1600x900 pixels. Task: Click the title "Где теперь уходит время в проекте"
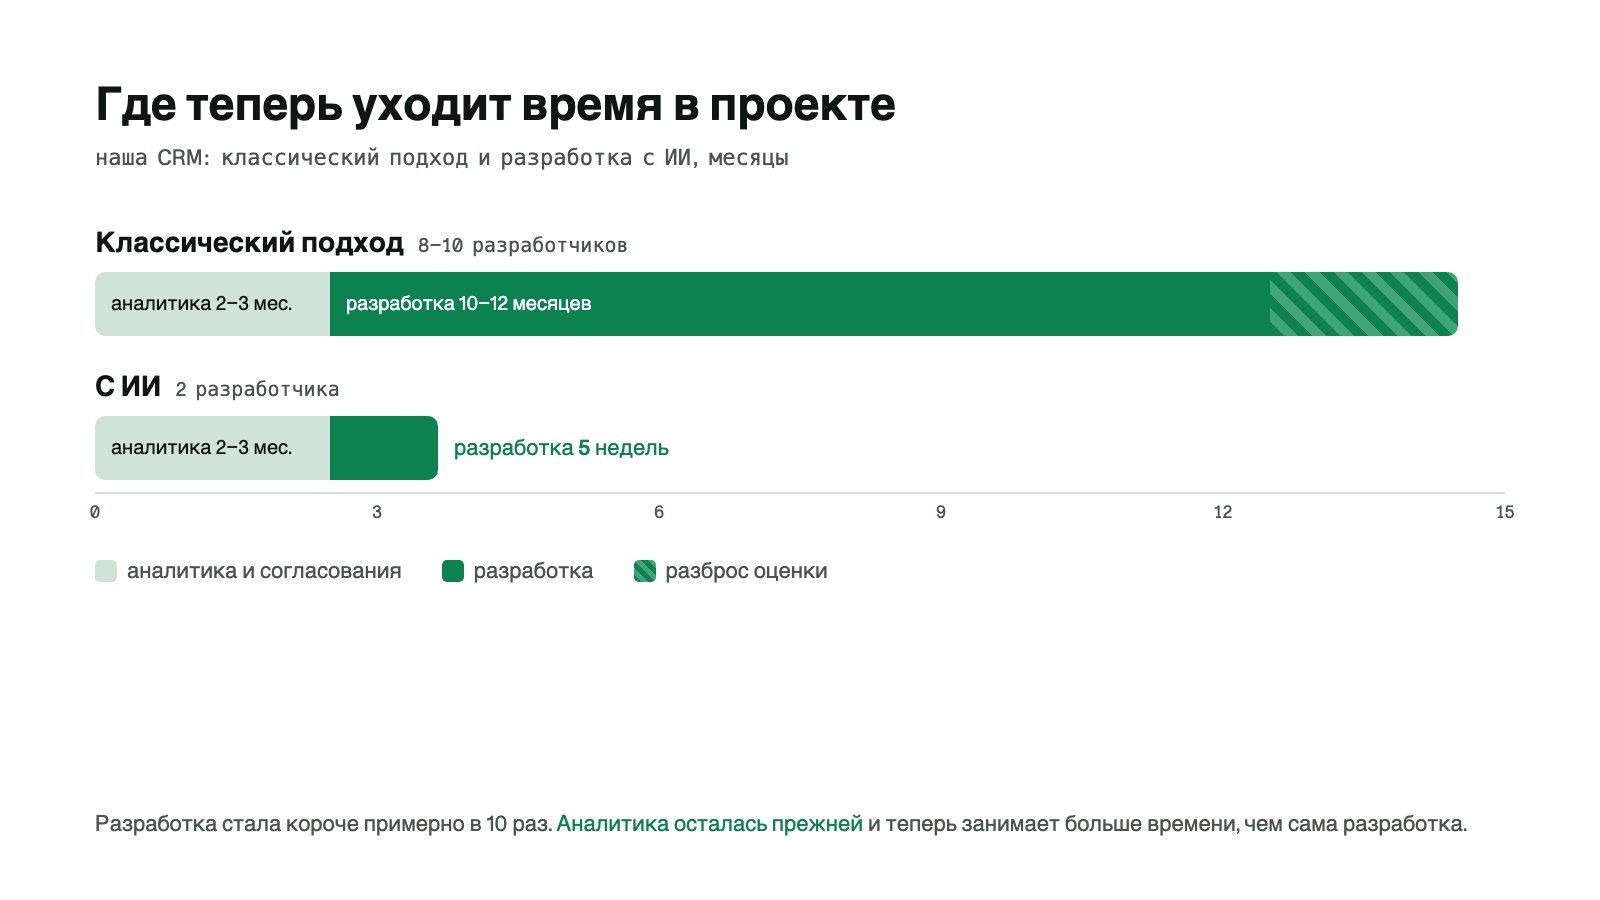[x=495, y=106]
